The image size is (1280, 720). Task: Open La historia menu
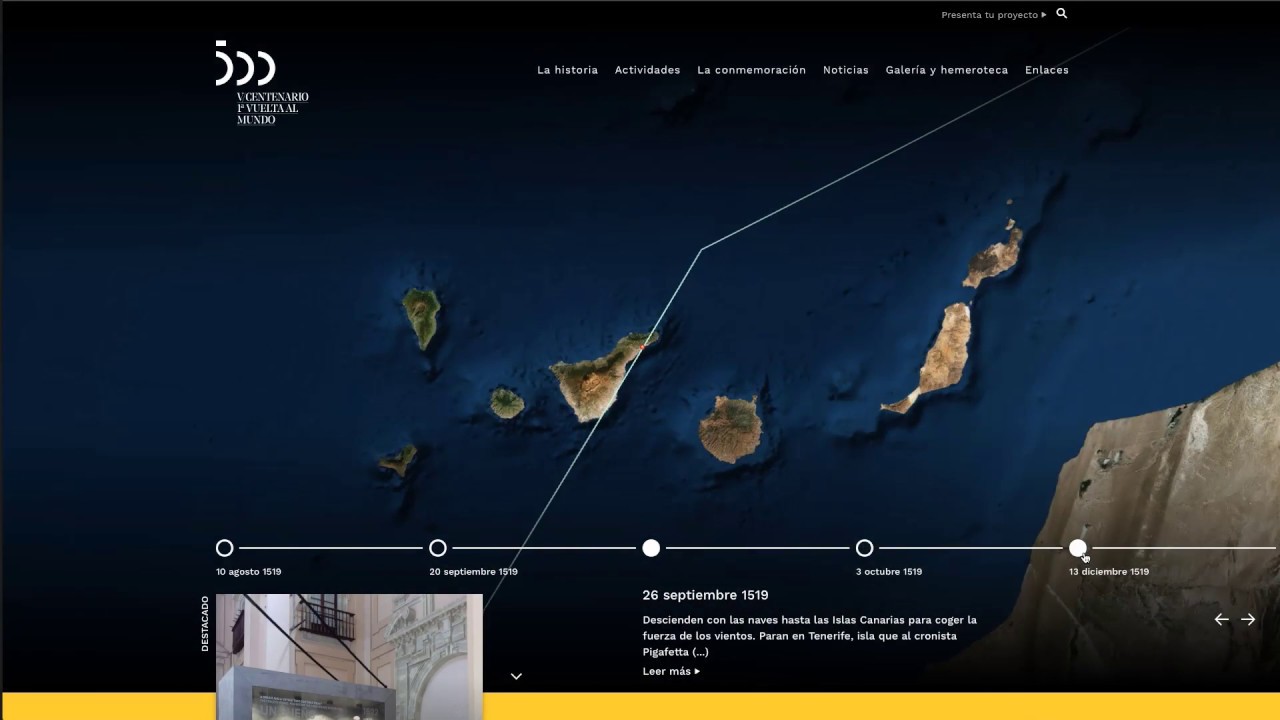coord(567,70)
